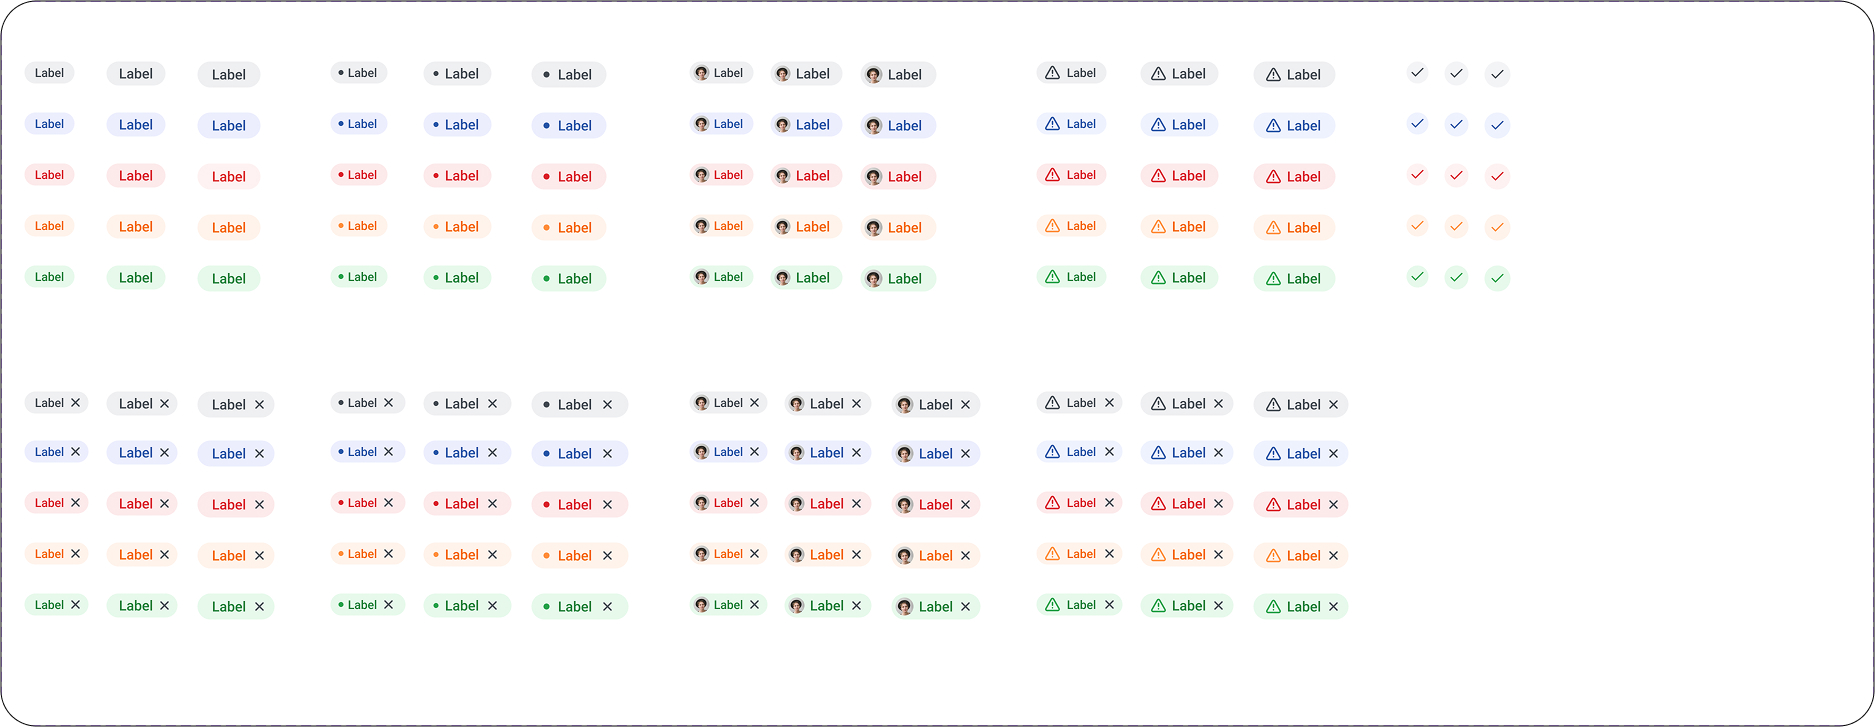Viewport: 1875px width, 727px height.
Task: Select the smallest plain red non-dismissible Label
Action: (x=49, y=175)
